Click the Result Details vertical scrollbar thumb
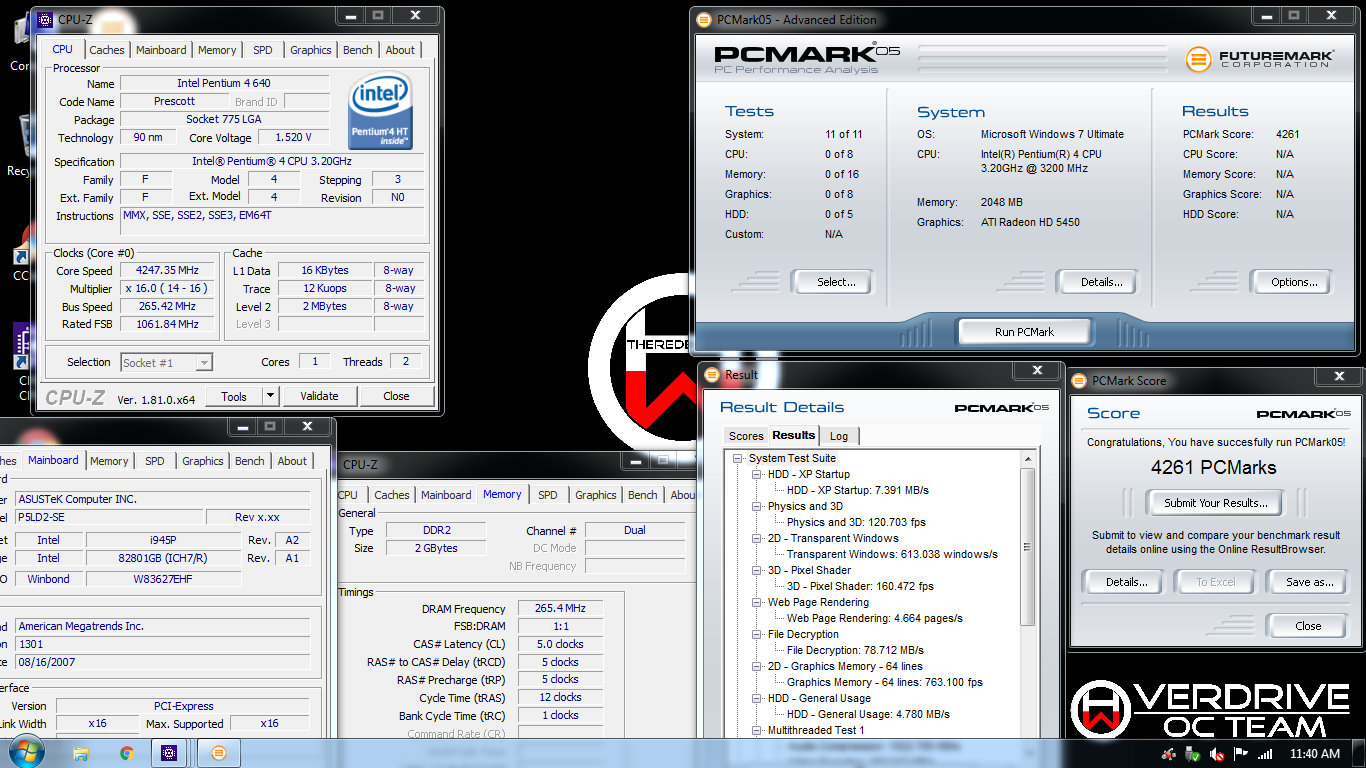The image size is (1366, 768). pos(1029,547)
